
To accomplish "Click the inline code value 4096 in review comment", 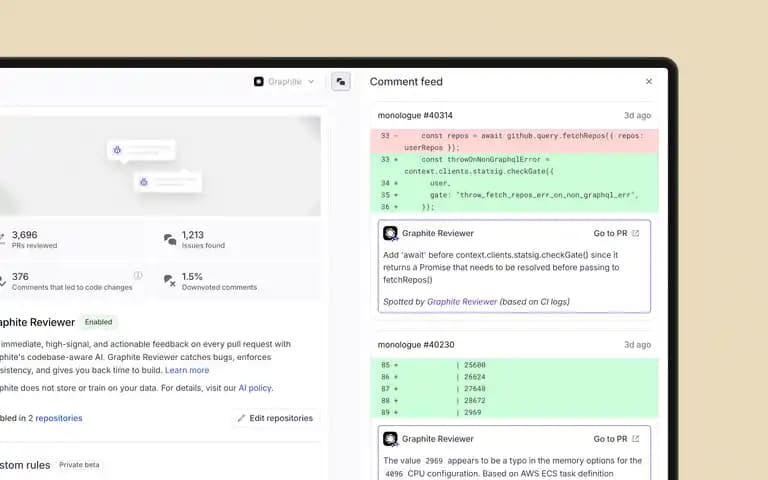I will click(x=394, y=474).
